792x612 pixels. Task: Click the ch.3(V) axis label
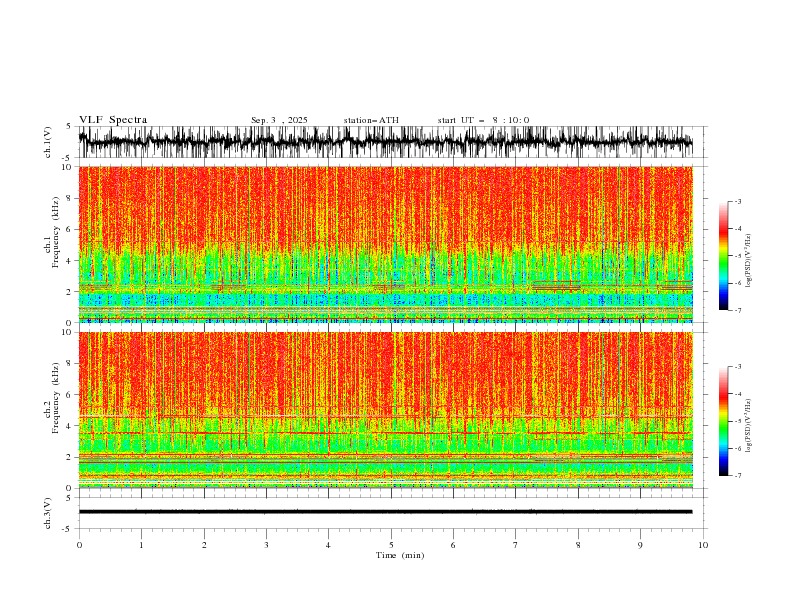click(48, 513)
